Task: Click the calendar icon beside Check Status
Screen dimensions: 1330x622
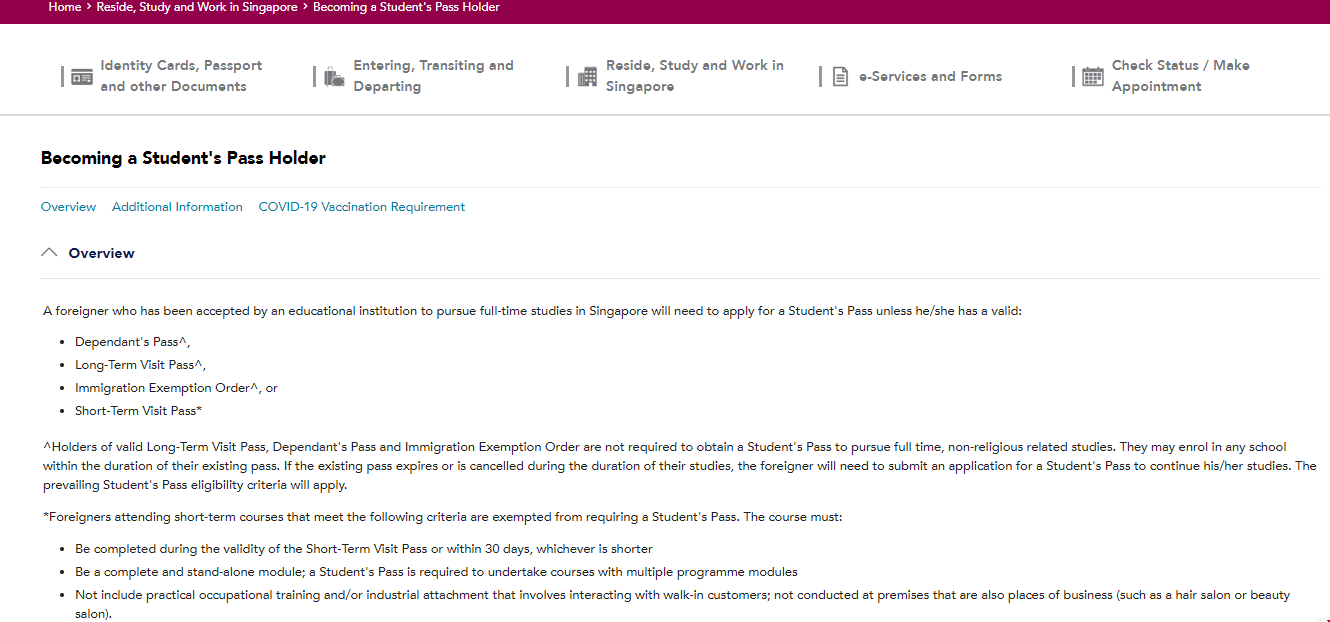Action: pyautogui.click(x=1093, y=77)
